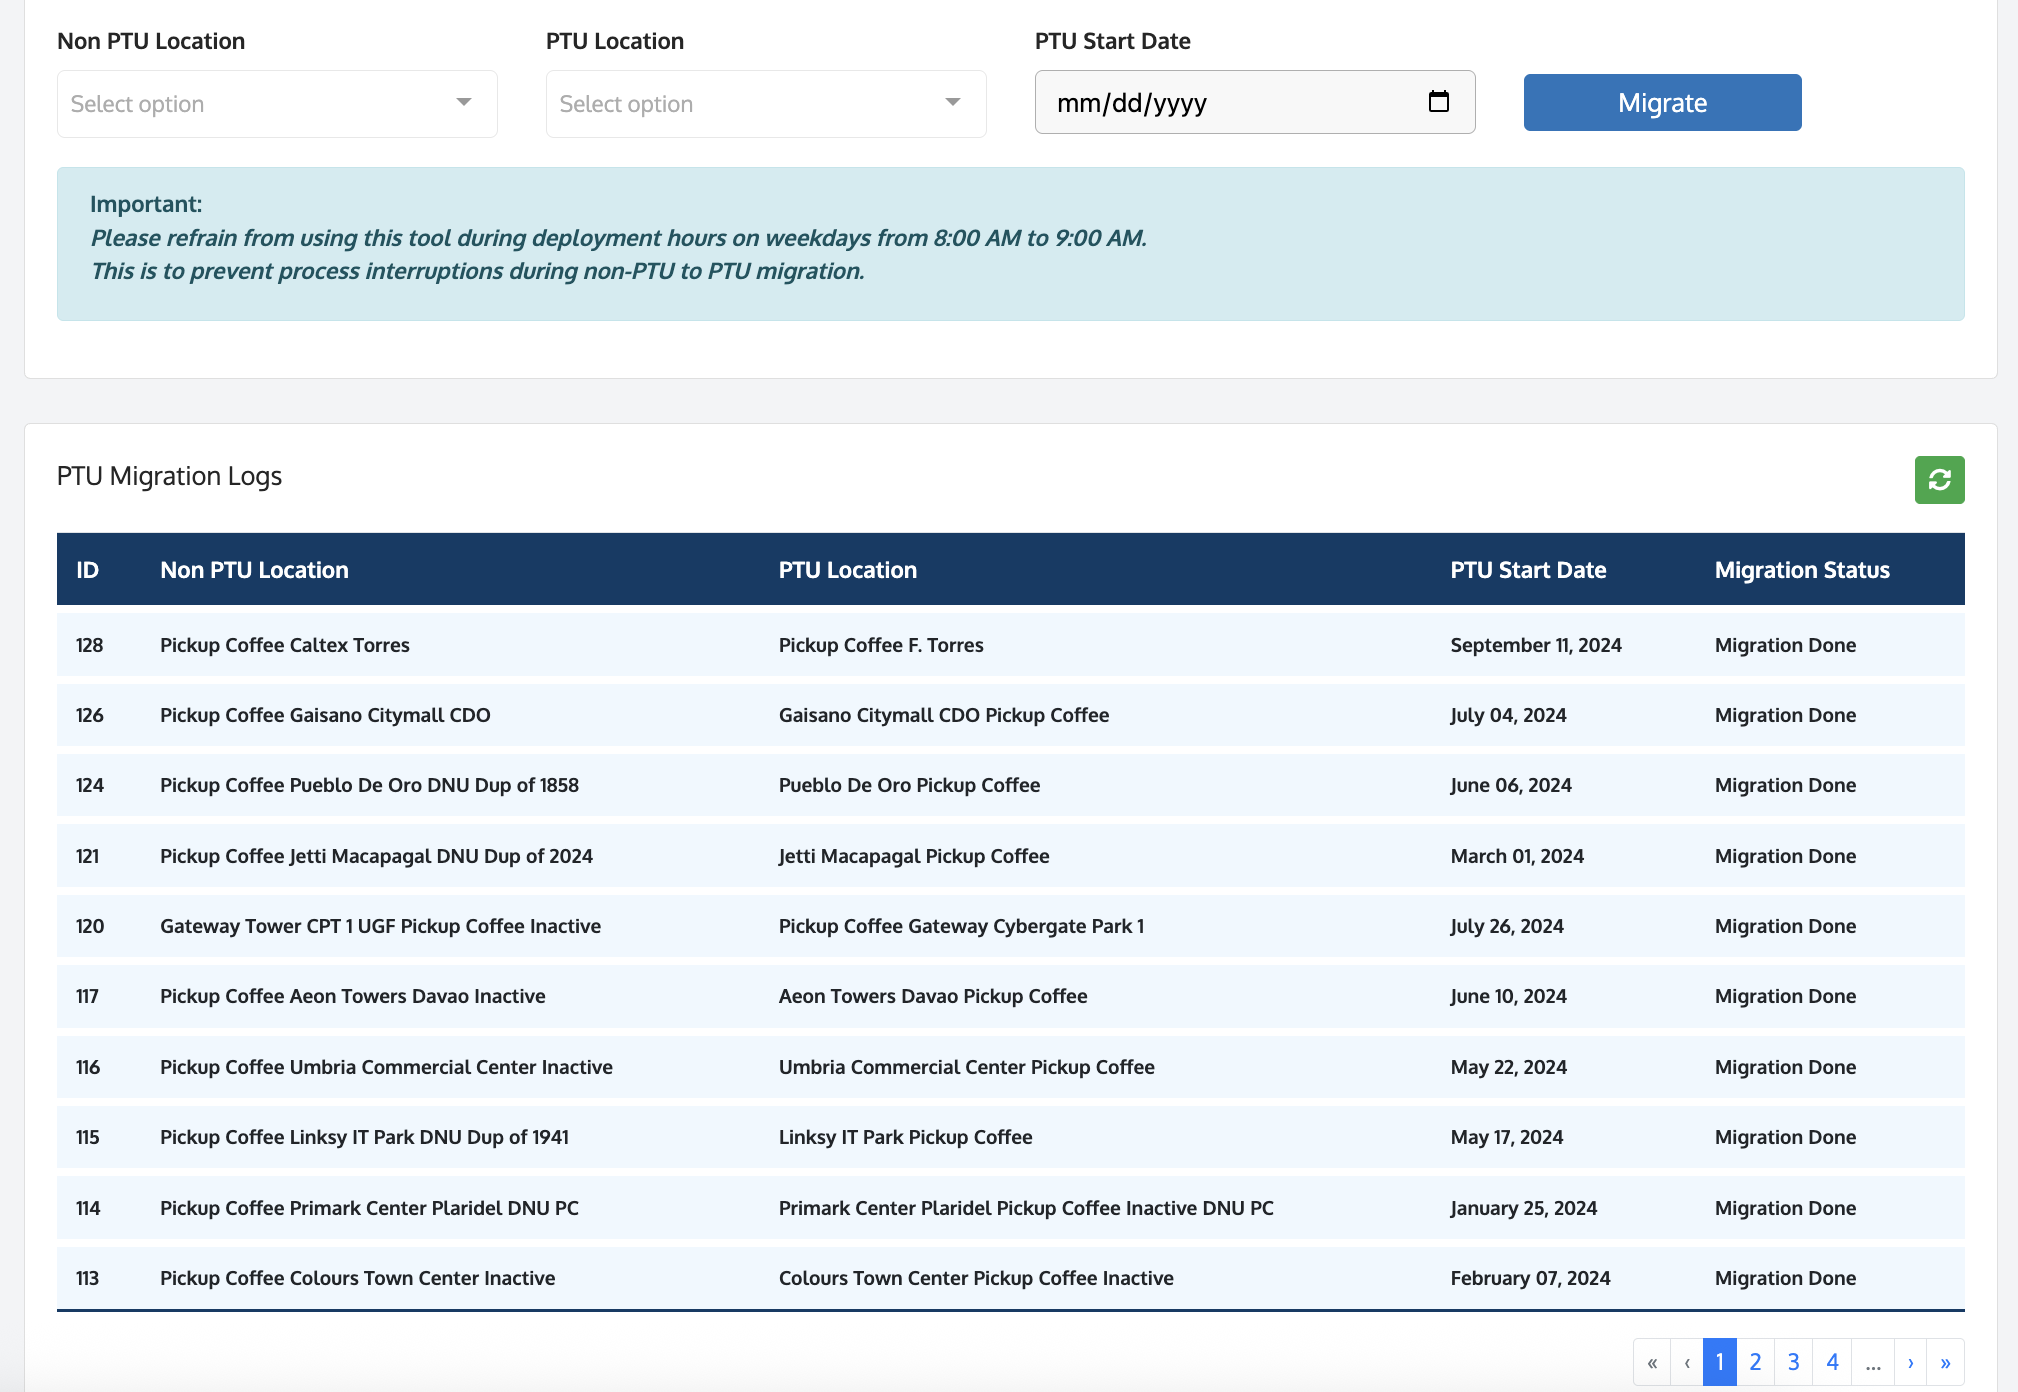Jump to last page double-right arrow

[x=1945, y=1362]
